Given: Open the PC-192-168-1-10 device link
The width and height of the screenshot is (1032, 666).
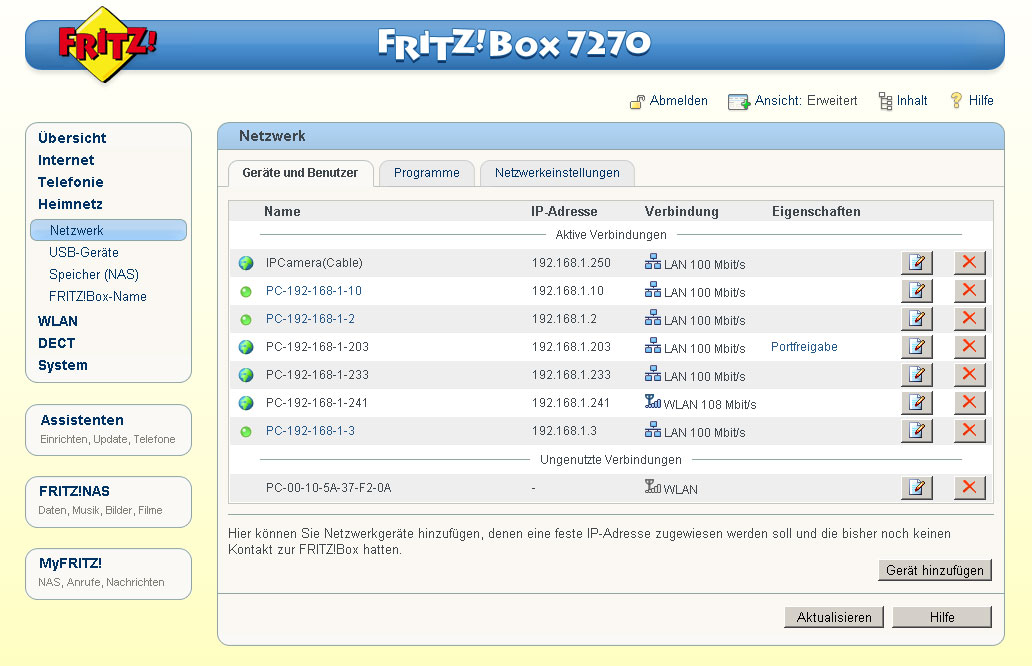Looking at the screenshot, I should pos(314,291).
